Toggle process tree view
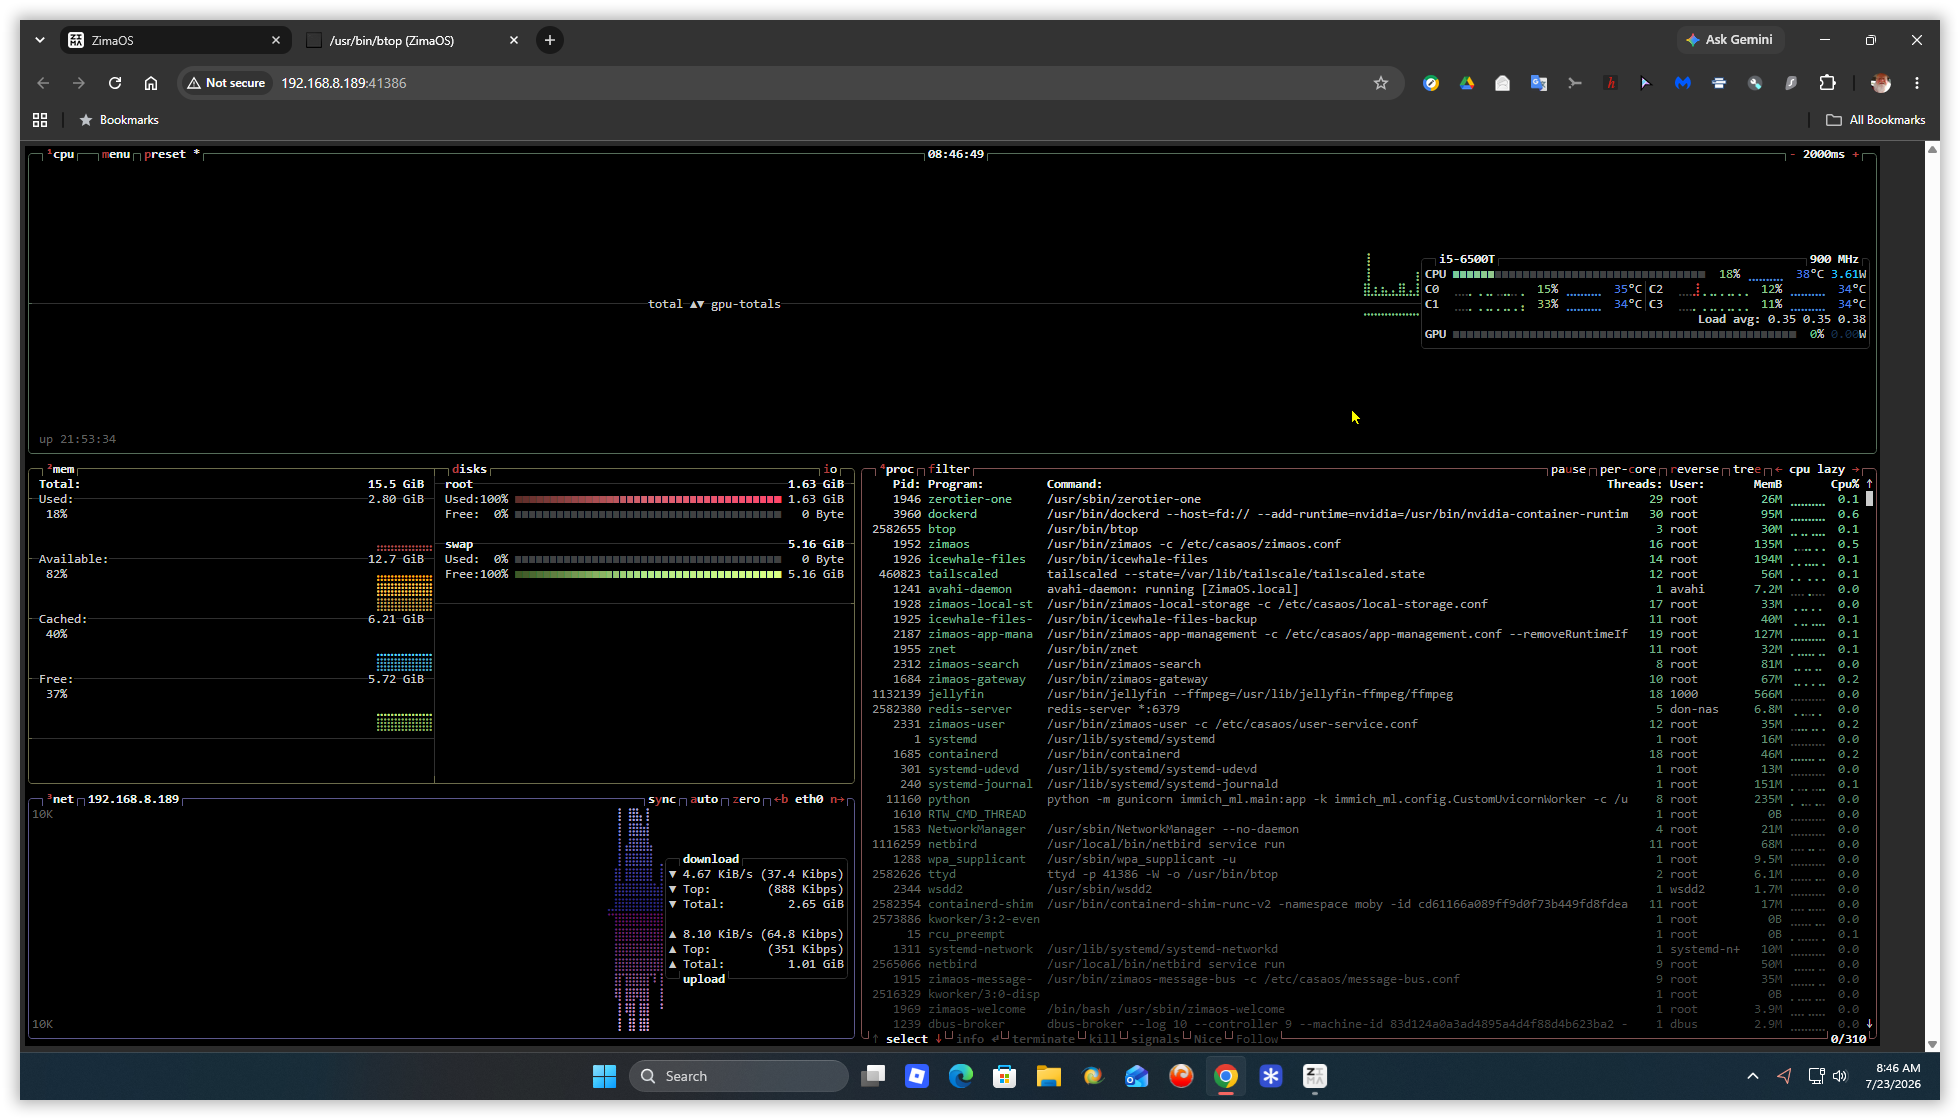This screenshot has width=1960, height=1120. click(1746, 469)
